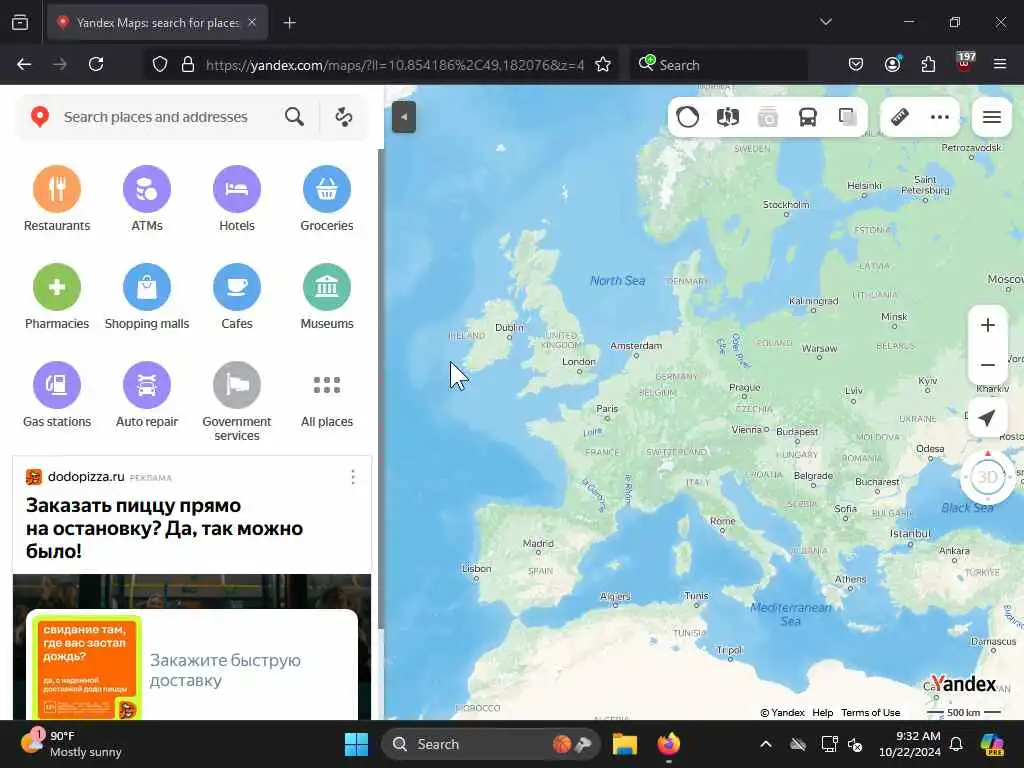Screen dimensions: 1024x768
Task: Open the orange dodopizza ad thumbnail
Action: coord(87,667)
